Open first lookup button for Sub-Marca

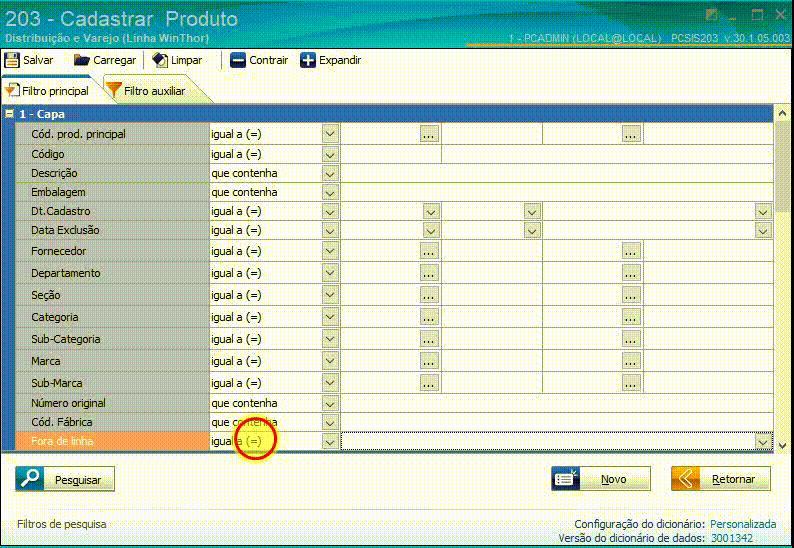coord(429,383)
